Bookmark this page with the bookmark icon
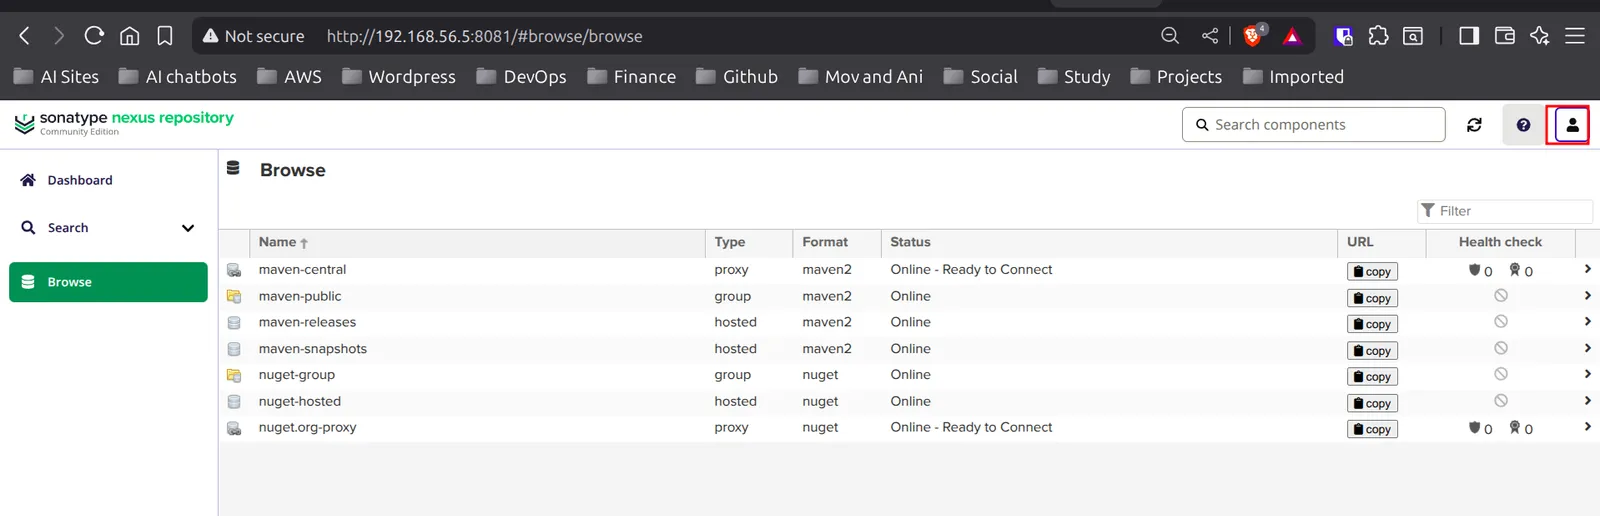1600x516 pixels. point(165,36)
